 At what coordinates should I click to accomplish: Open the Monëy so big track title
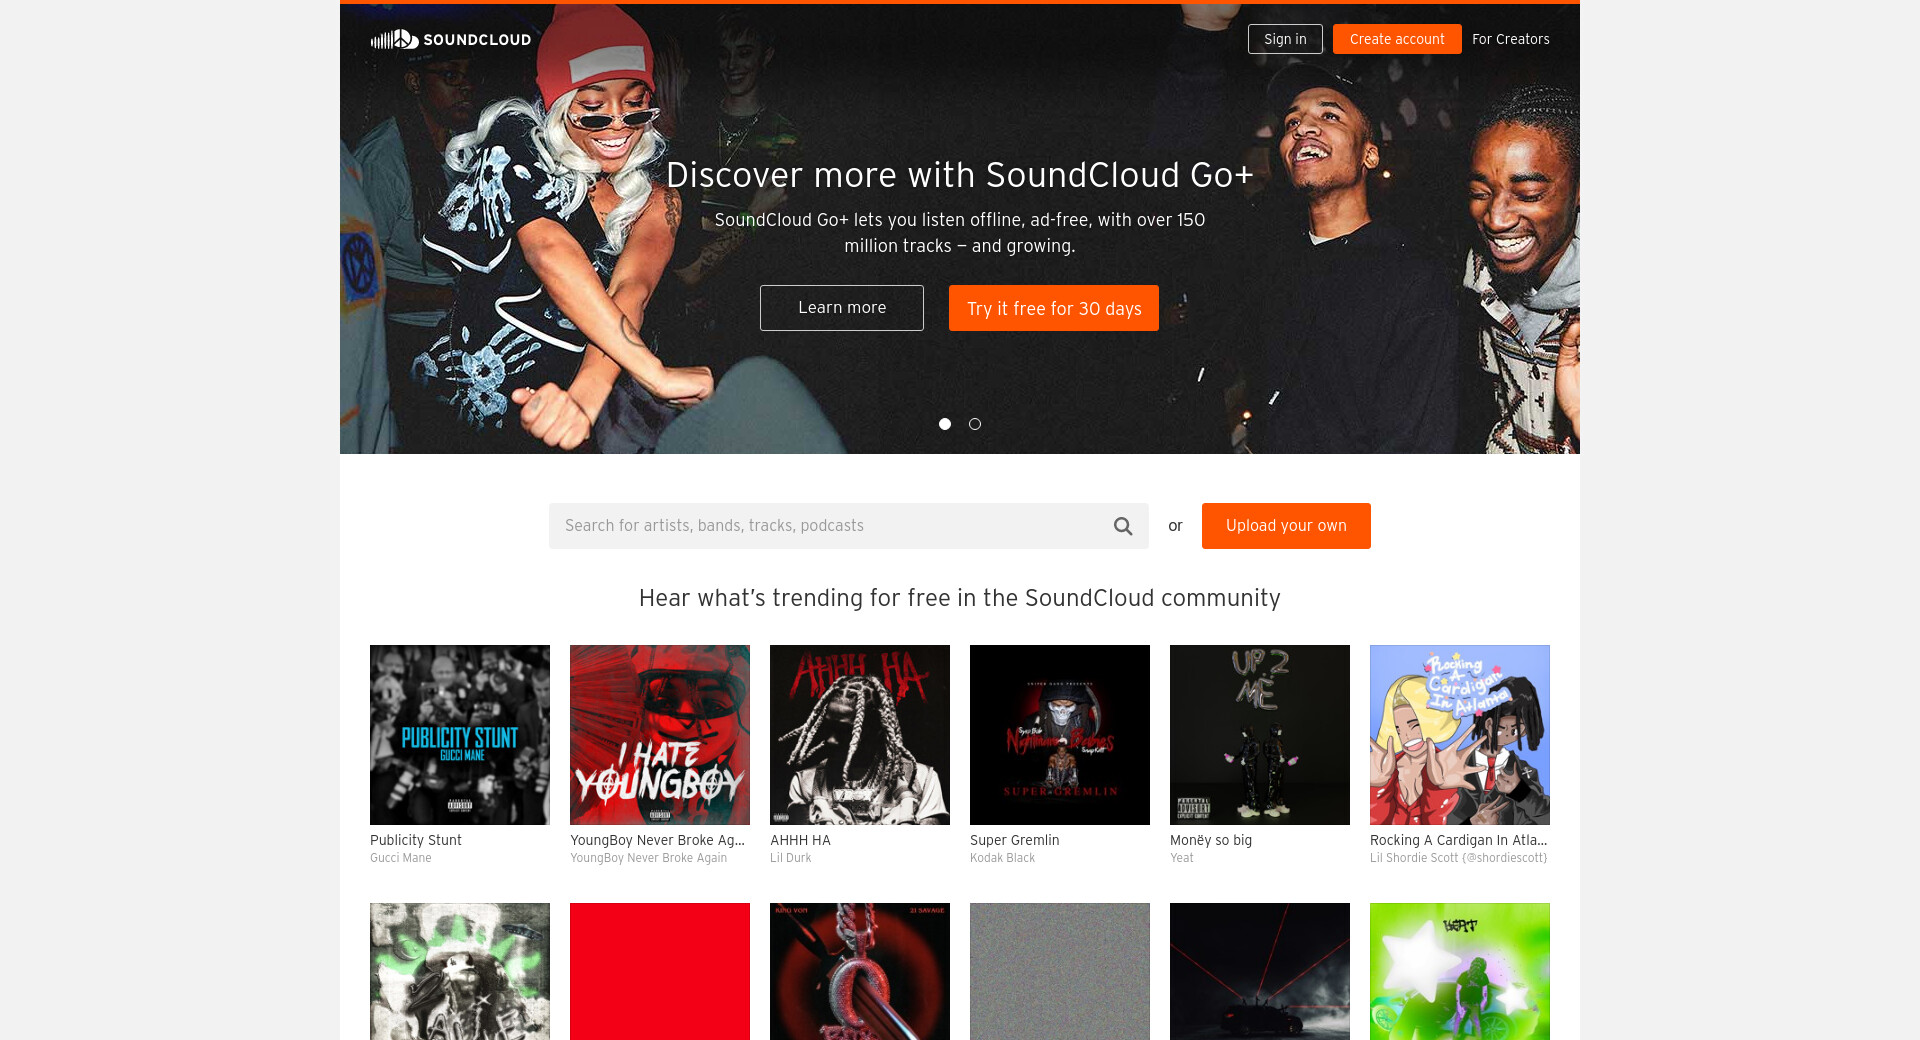coord(1211,840)
